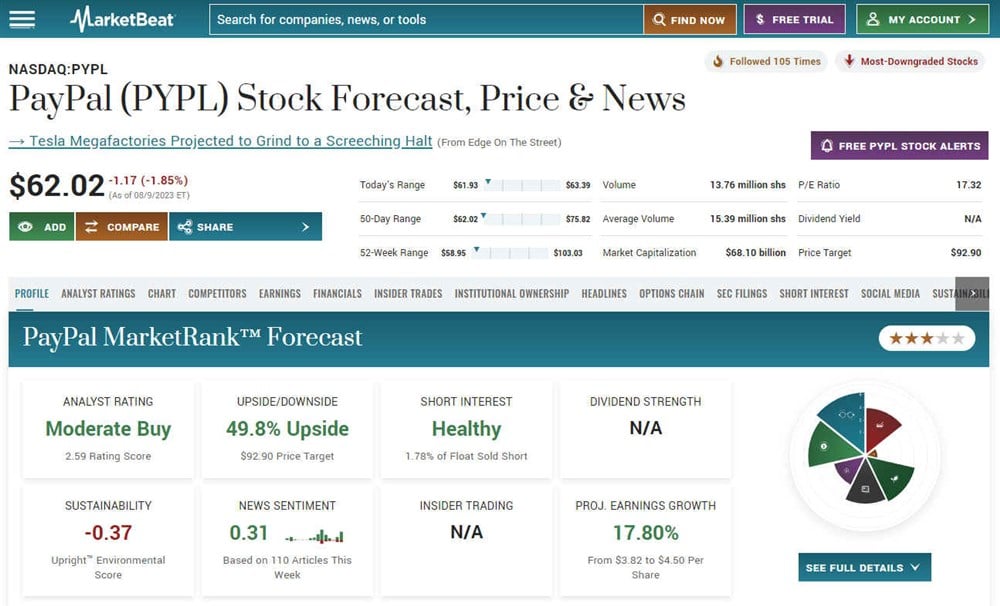Viewport: 1000px width, 606px height.
Task: Switch to the Earnings tab
Action: 279,293
